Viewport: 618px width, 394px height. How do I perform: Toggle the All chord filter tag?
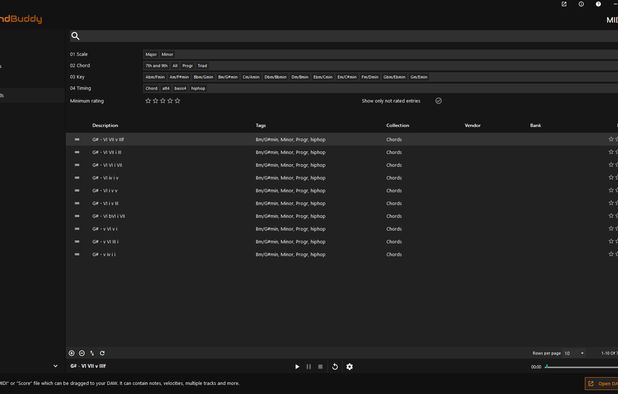(175, 66)
